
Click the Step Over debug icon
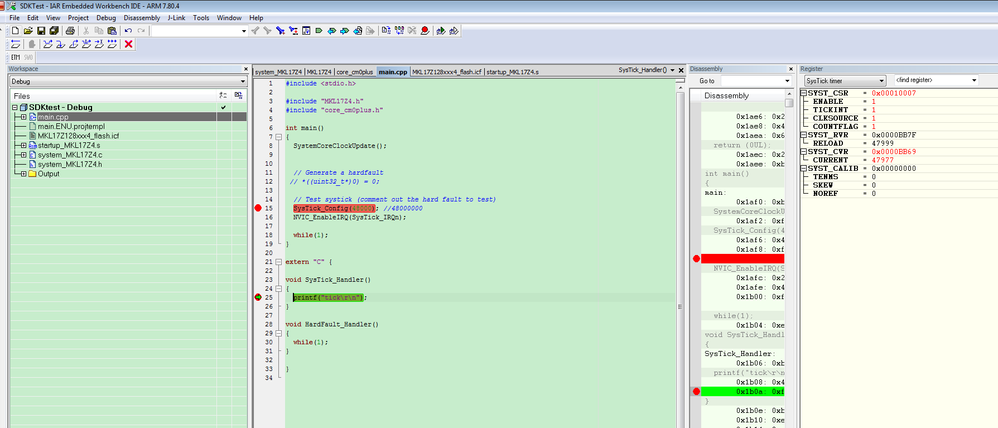click(47, 44)
